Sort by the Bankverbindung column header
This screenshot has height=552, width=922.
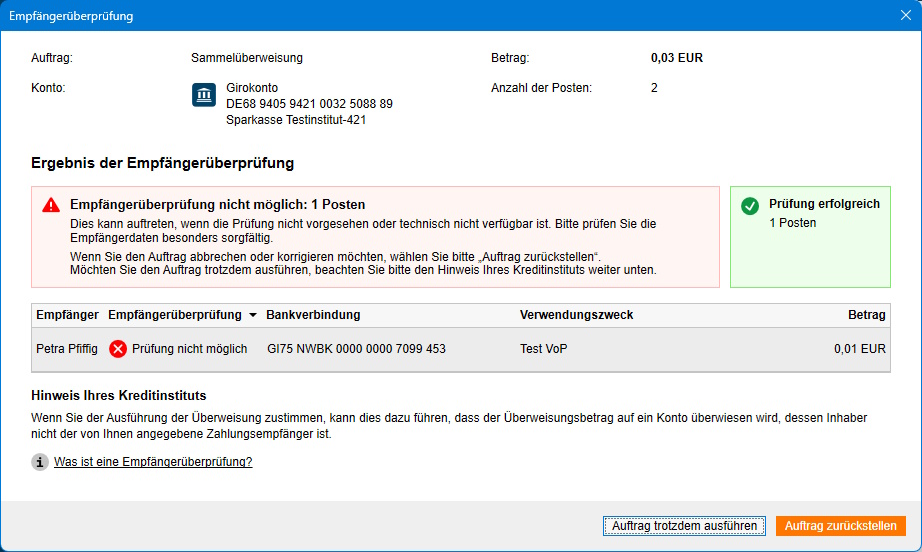[313, 315]
